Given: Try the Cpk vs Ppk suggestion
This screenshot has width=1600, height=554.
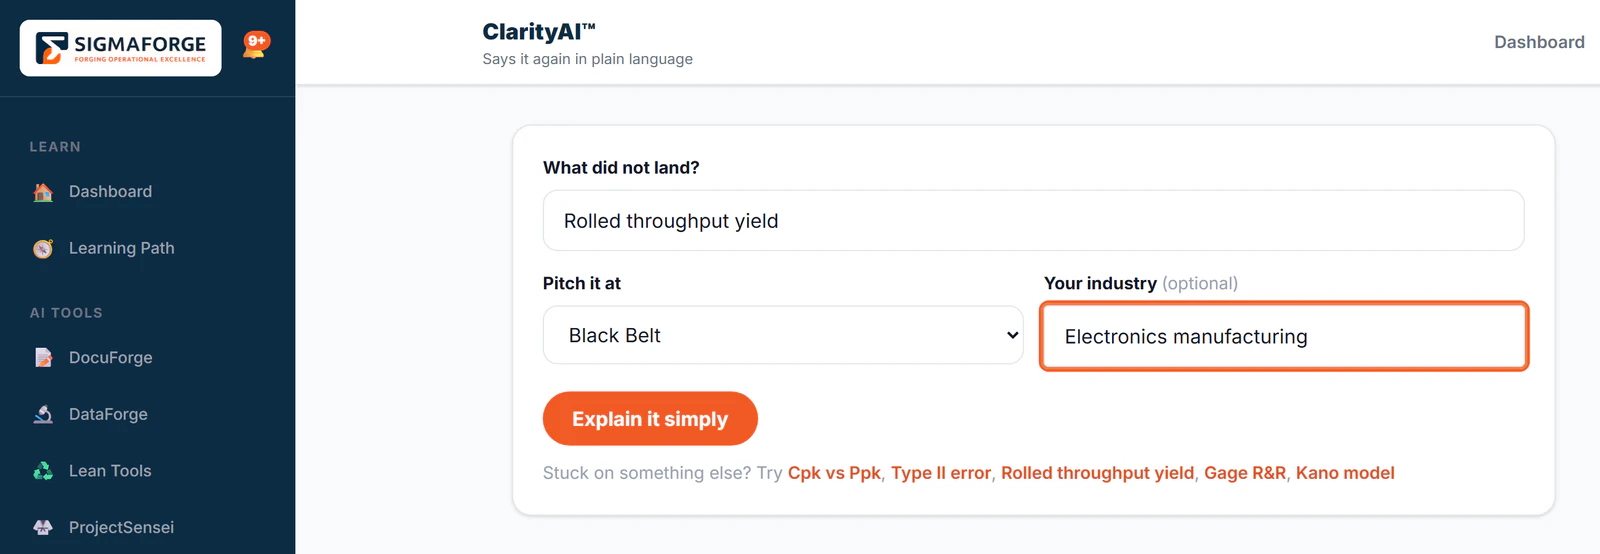Looking at the screenshot, I should [834, 473].
